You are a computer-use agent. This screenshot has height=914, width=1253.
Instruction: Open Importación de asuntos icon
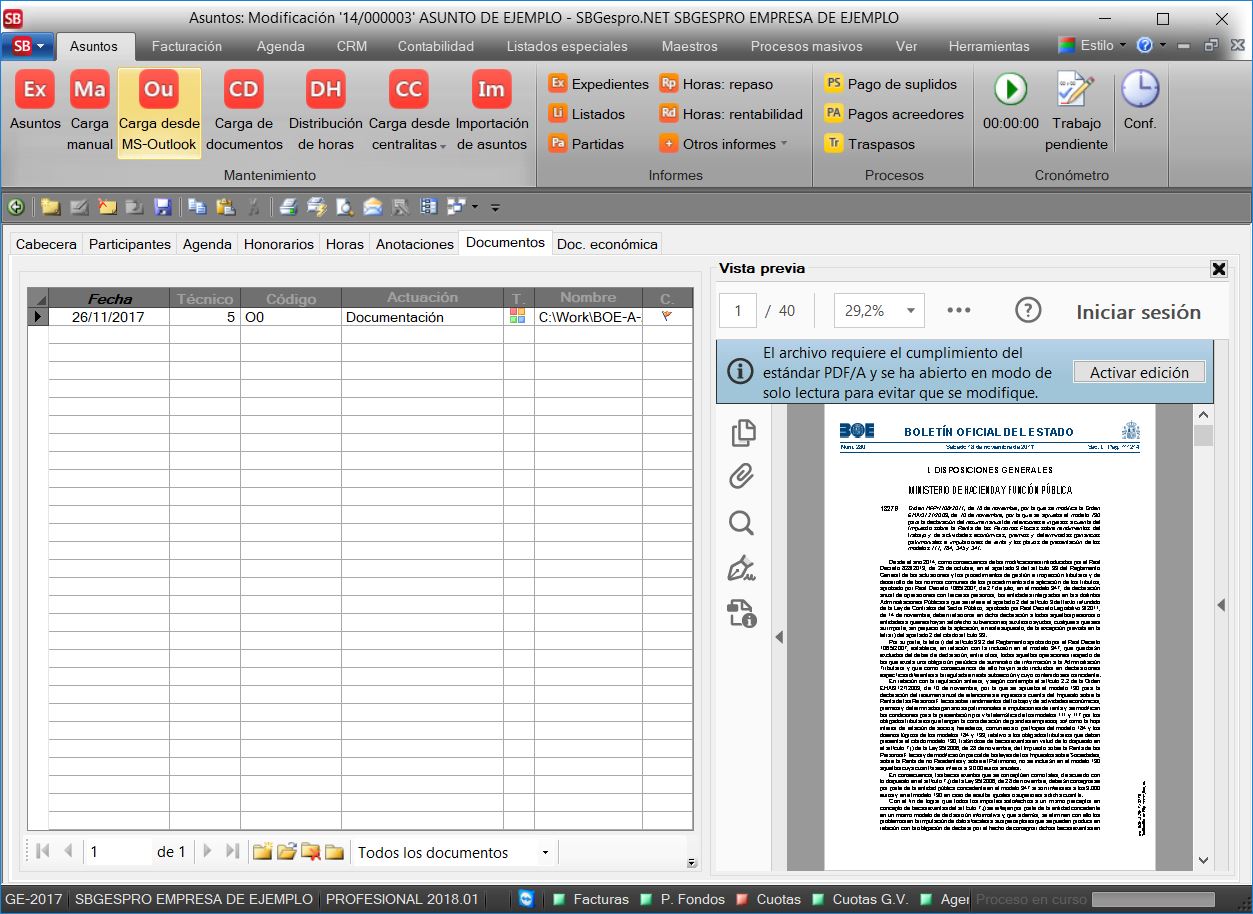491,90
